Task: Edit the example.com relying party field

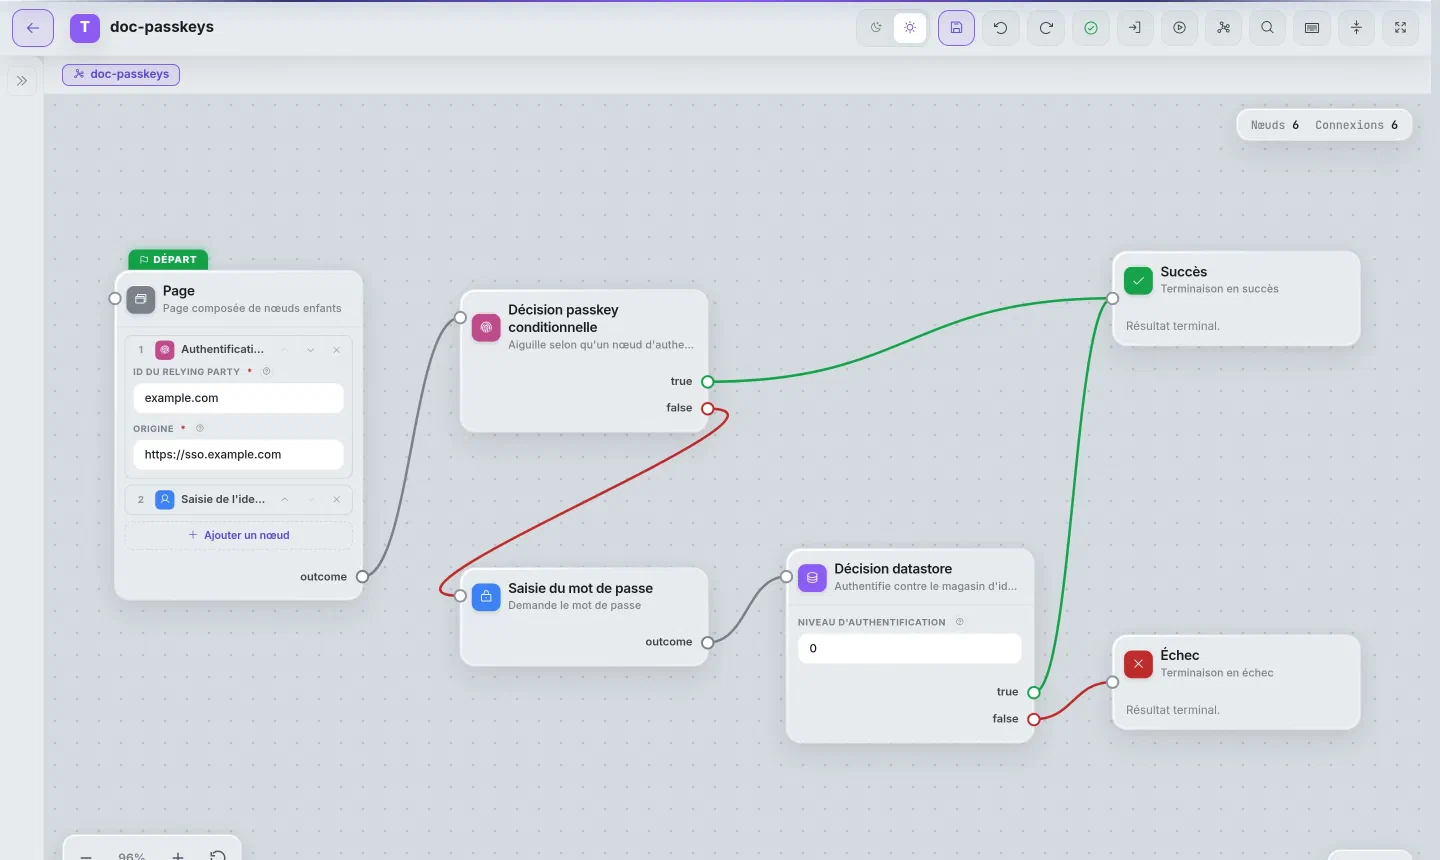Action: pos(238,398)
